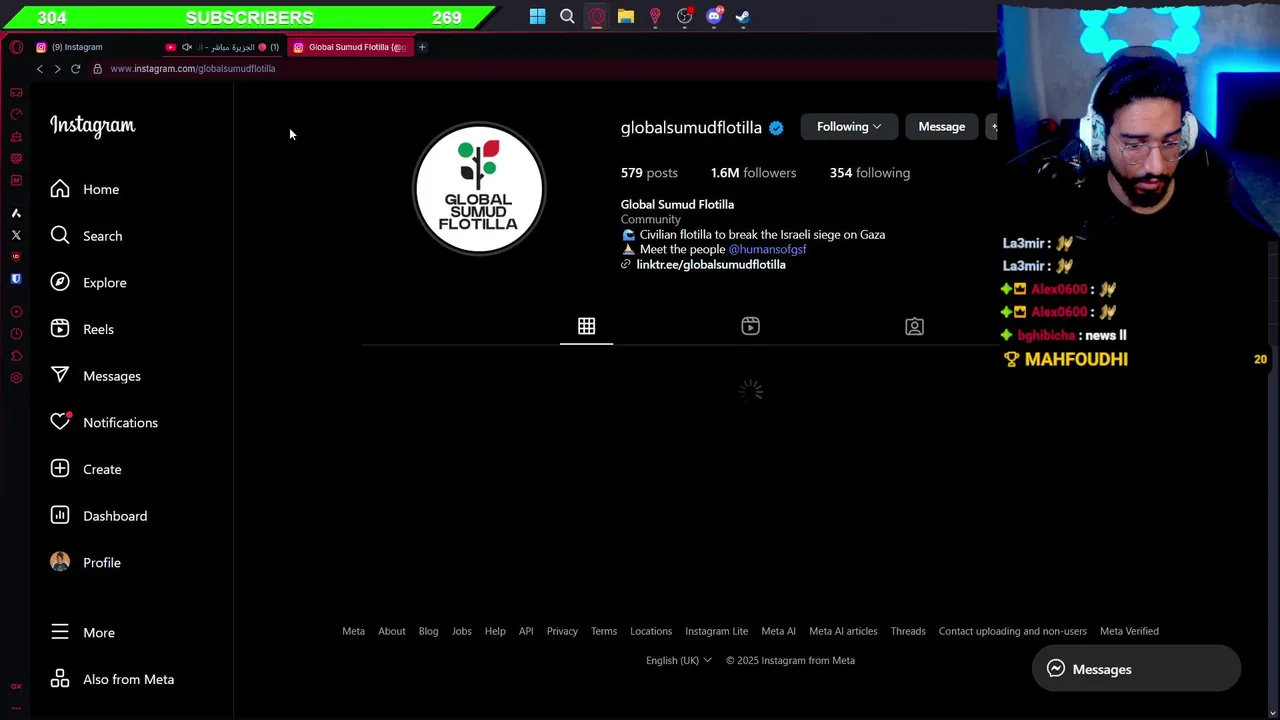Viewport: 1280px width, 720px height.
Task: Open the Following dropdown
Action: pos(848,127)
